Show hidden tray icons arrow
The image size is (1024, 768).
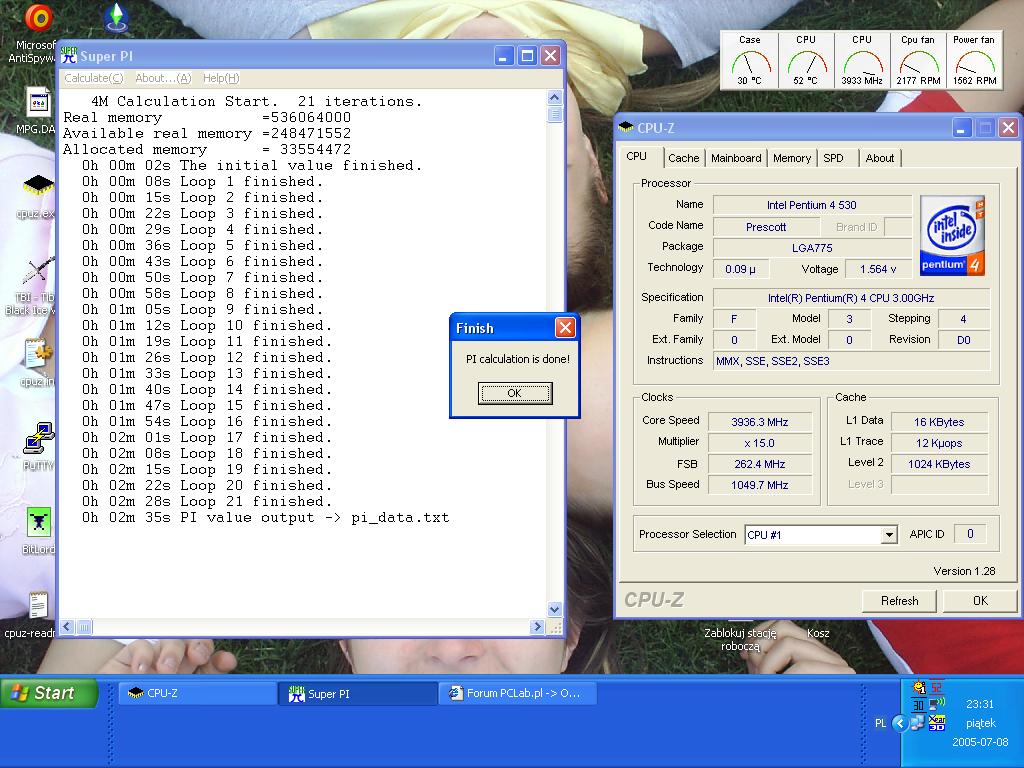900,723
